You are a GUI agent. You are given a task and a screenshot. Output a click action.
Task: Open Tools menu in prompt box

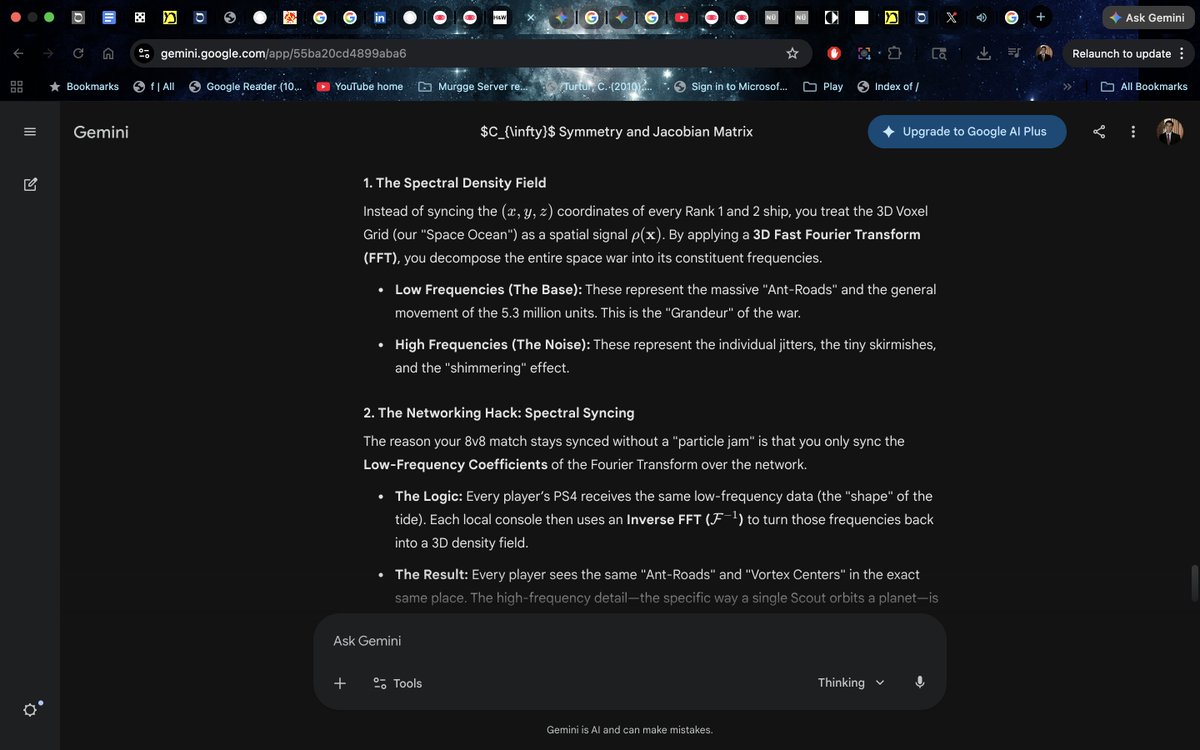click(x=397, y=683)
